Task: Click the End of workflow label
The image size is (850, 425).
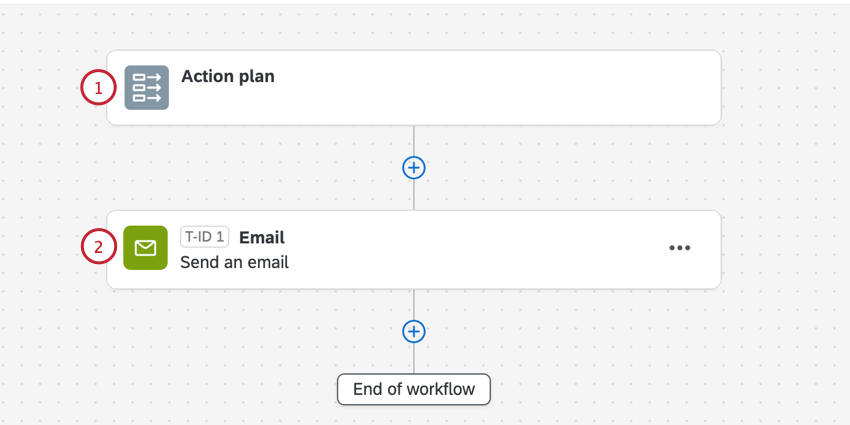Action: click(x=413, y=389)
